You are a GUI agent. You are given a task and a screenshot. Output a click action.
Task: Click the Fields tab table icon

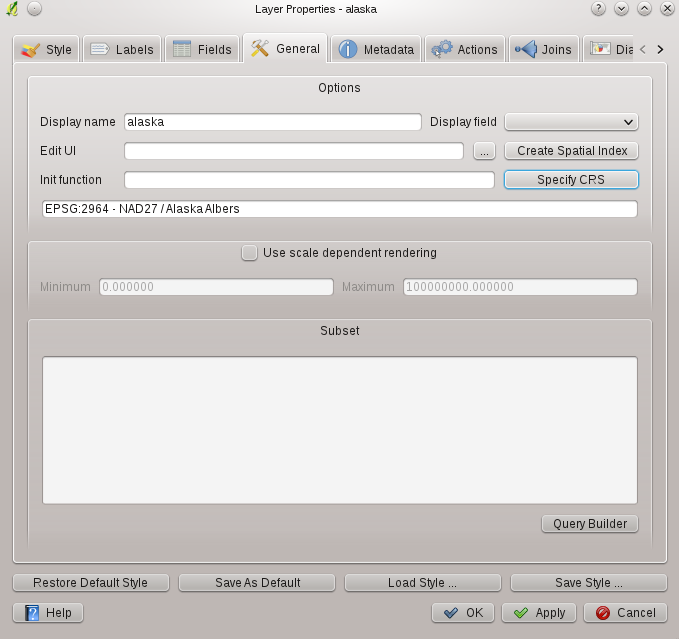point(182,49)
